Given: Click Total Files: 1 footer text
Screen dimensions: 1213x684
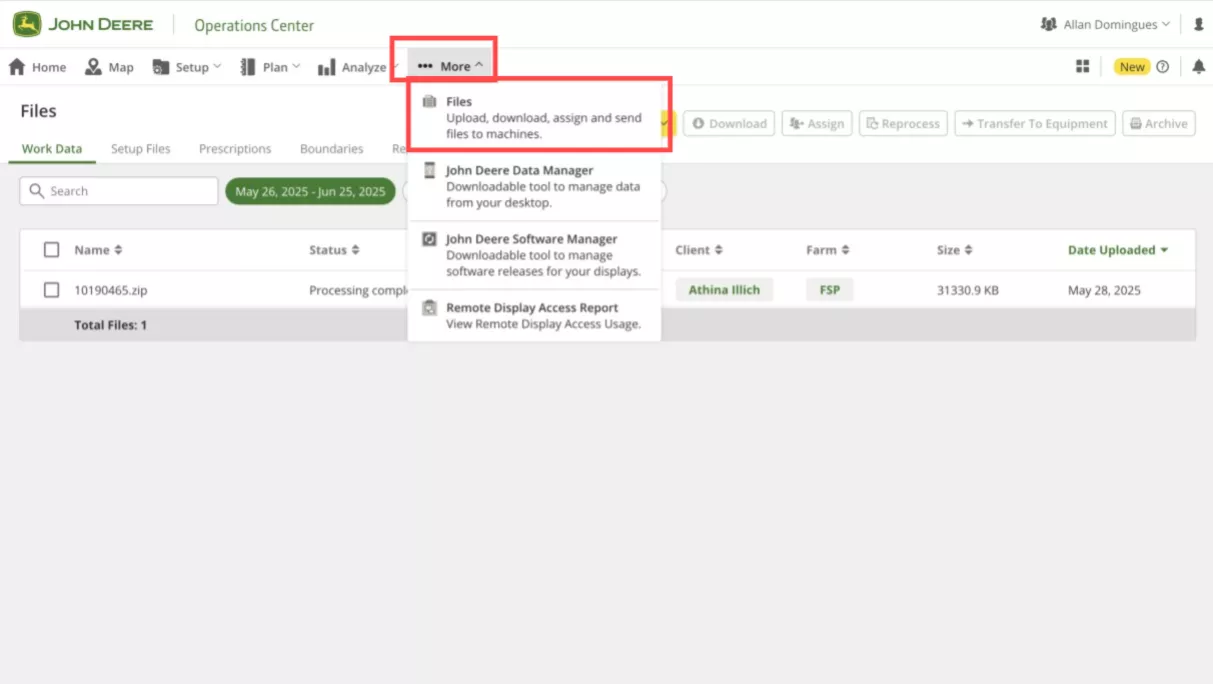Looking at the screenshot, I should pyautogui.click(x=110, y=325).
